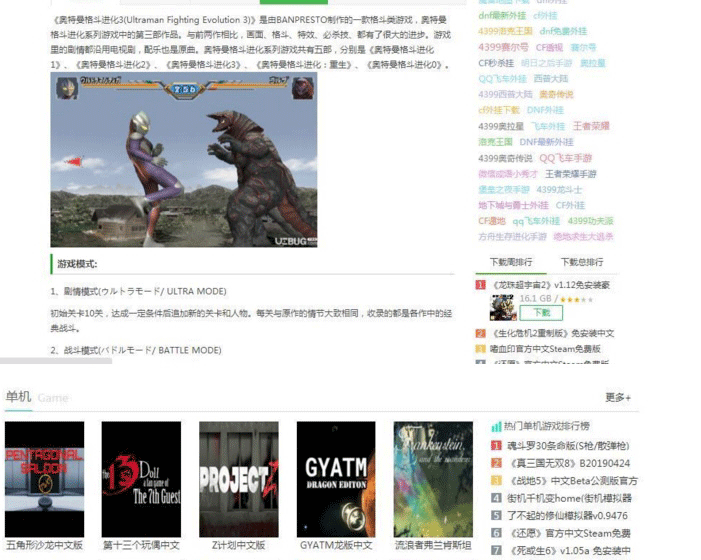Click the 1、剧情模式 ULTRA MODE line
Screen dimensions: 701x560
click(139, 291)
